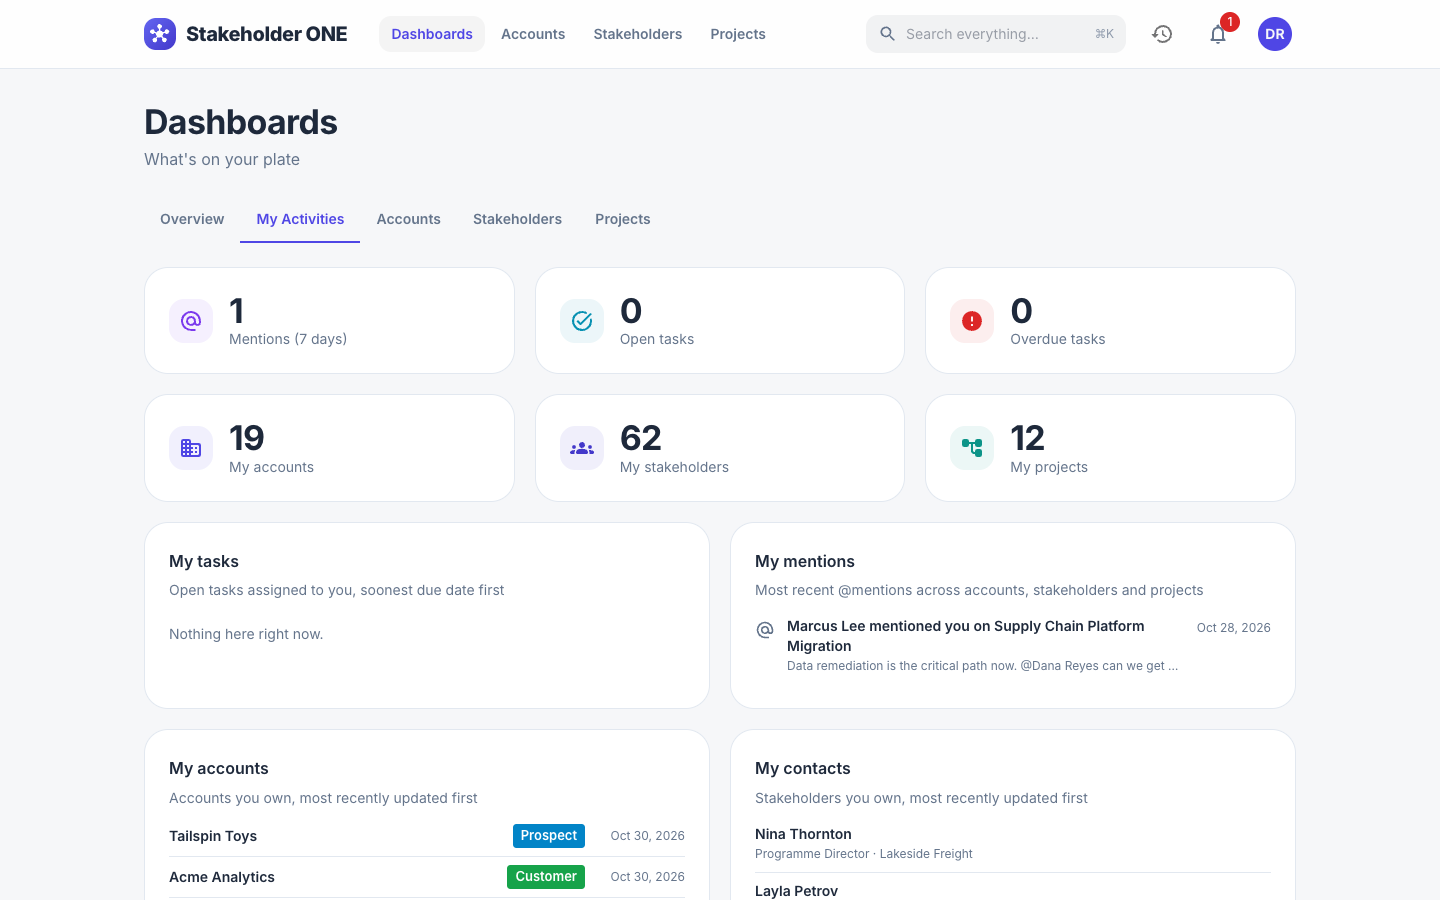Click the 'My mentions' heading
This screenshot has height=900, width=1440.
(805, 561)
